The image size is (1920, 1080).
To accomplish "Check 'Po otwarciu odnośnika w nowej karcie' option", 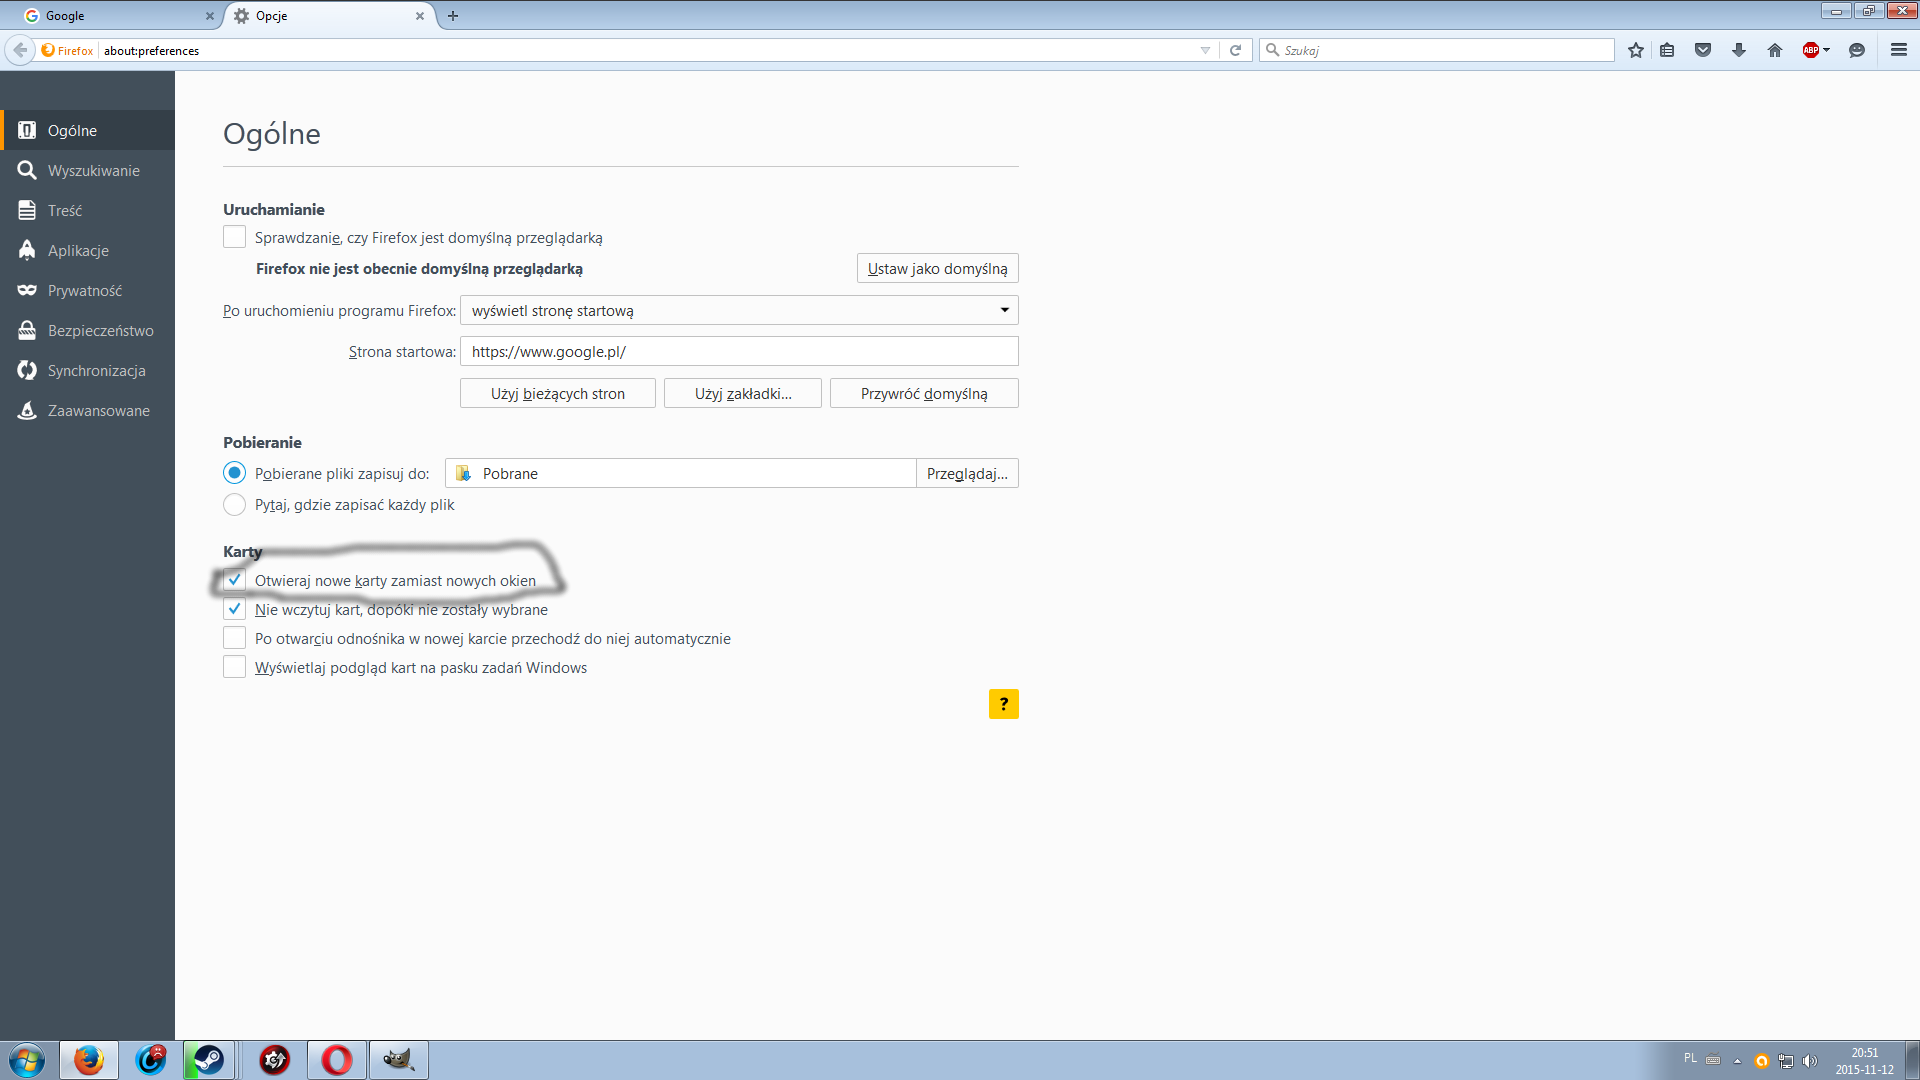I will 234,638.
